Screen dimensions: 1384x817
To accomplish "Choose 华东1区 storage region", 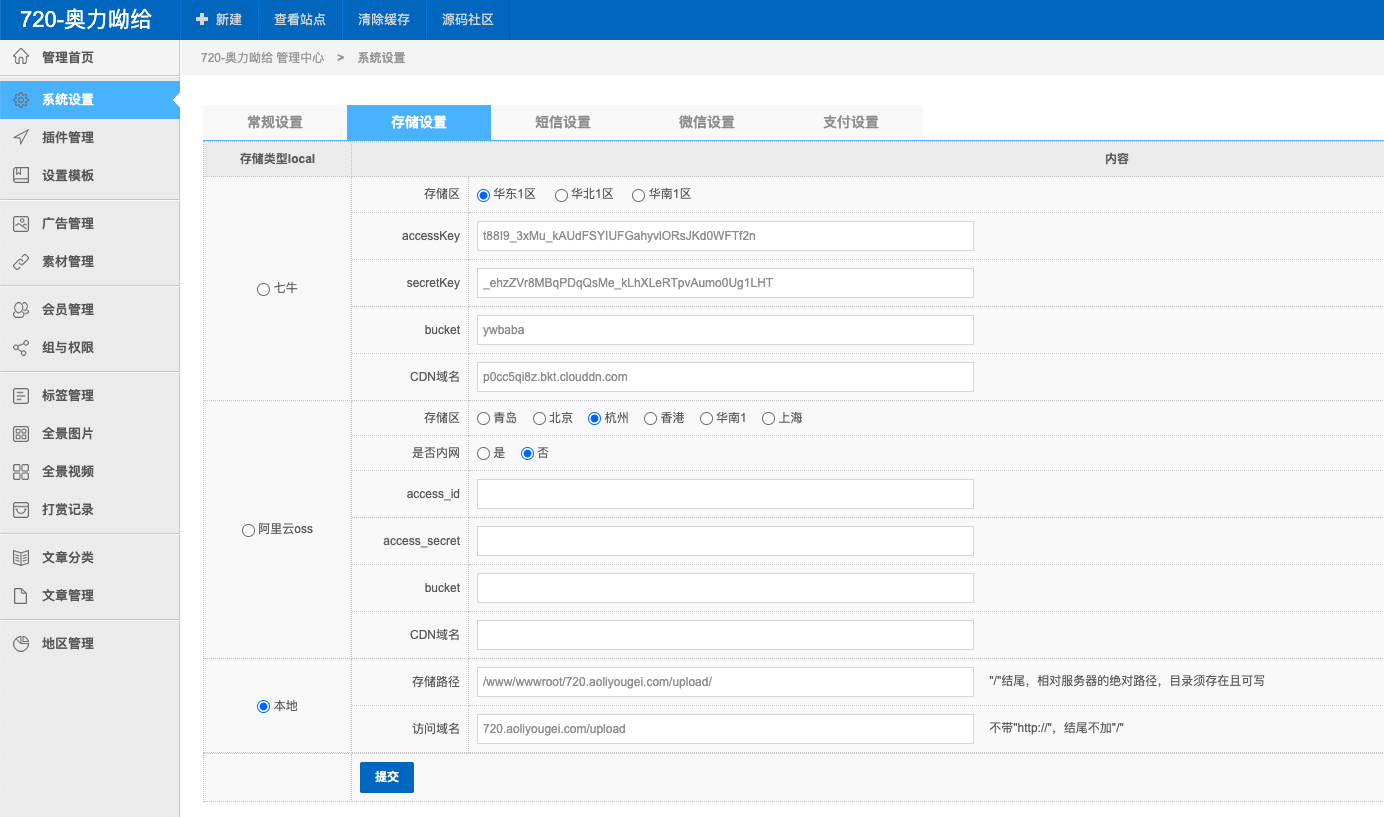I will coord(483,196).
